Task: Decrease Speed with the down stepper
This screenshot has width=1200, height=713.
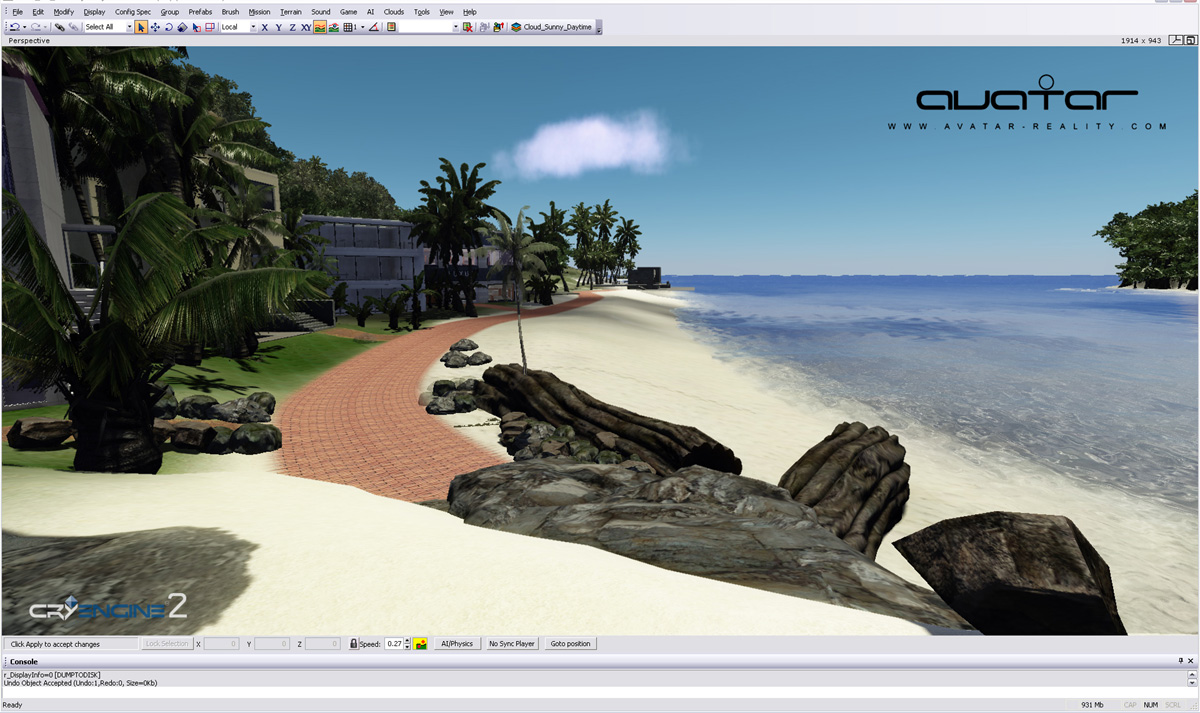Action: (408, 647)
